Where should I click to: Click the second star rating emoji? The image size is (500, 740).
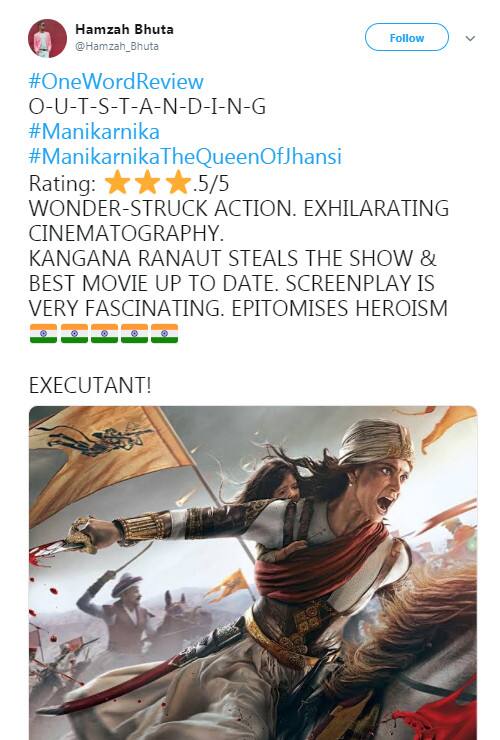pos(147,182)
